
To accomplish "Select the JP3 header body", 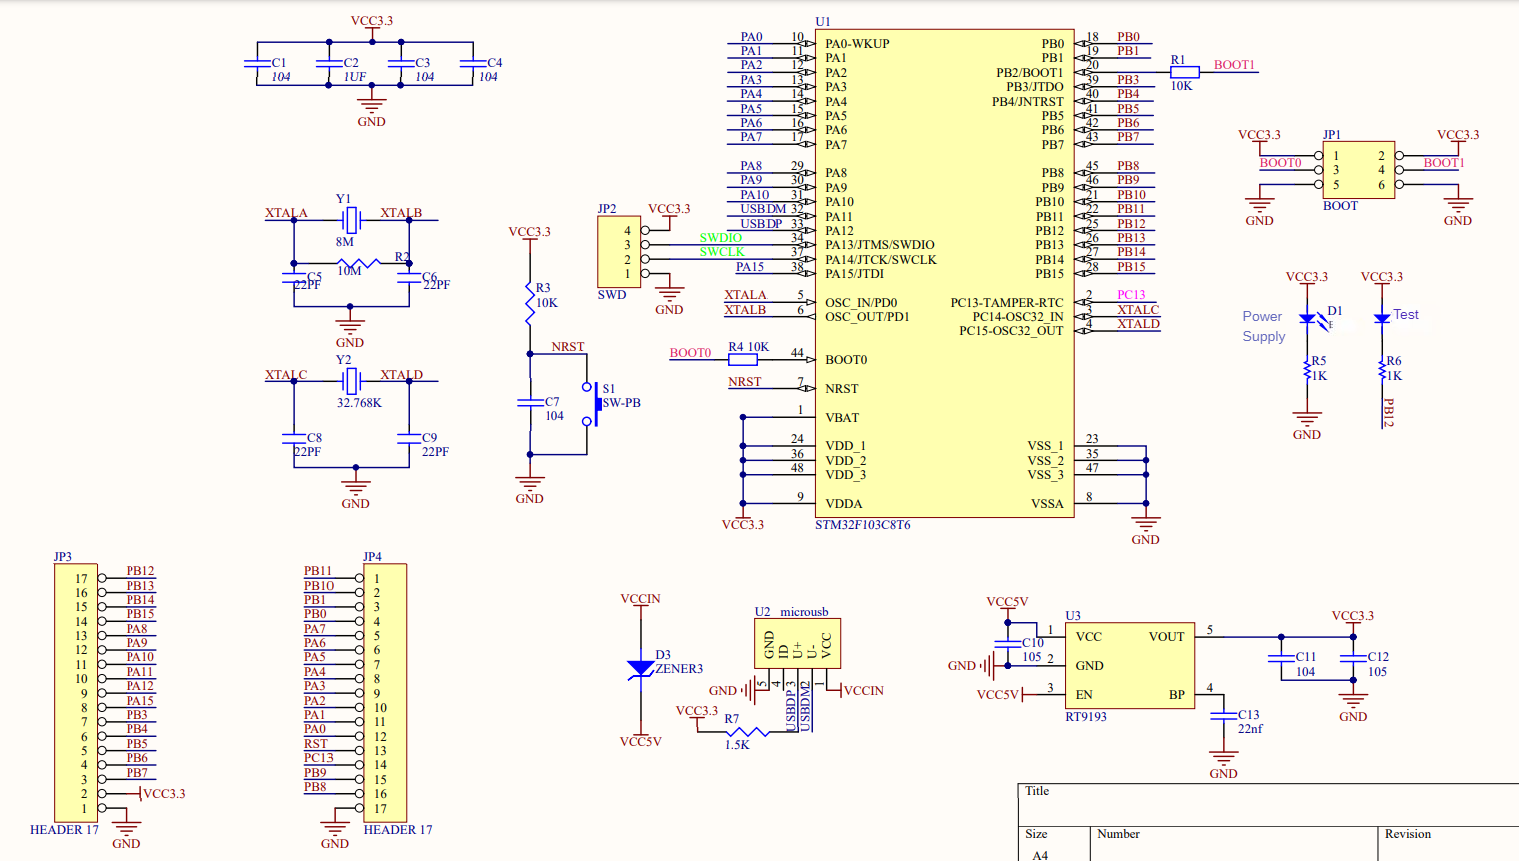I will (76, 693).
